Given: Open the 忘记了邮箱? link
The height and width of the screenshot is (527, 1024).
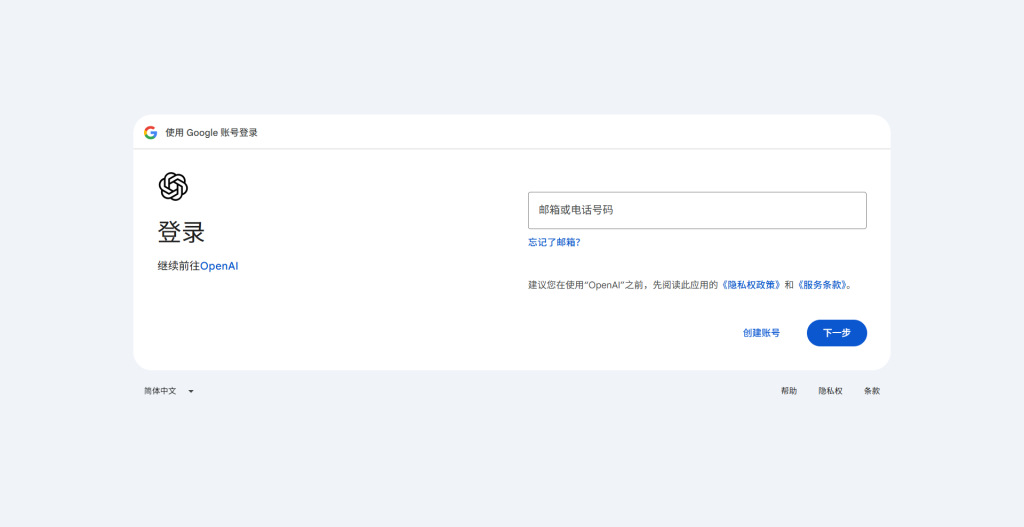Looking at the screenshot, I should coord(554,242).
